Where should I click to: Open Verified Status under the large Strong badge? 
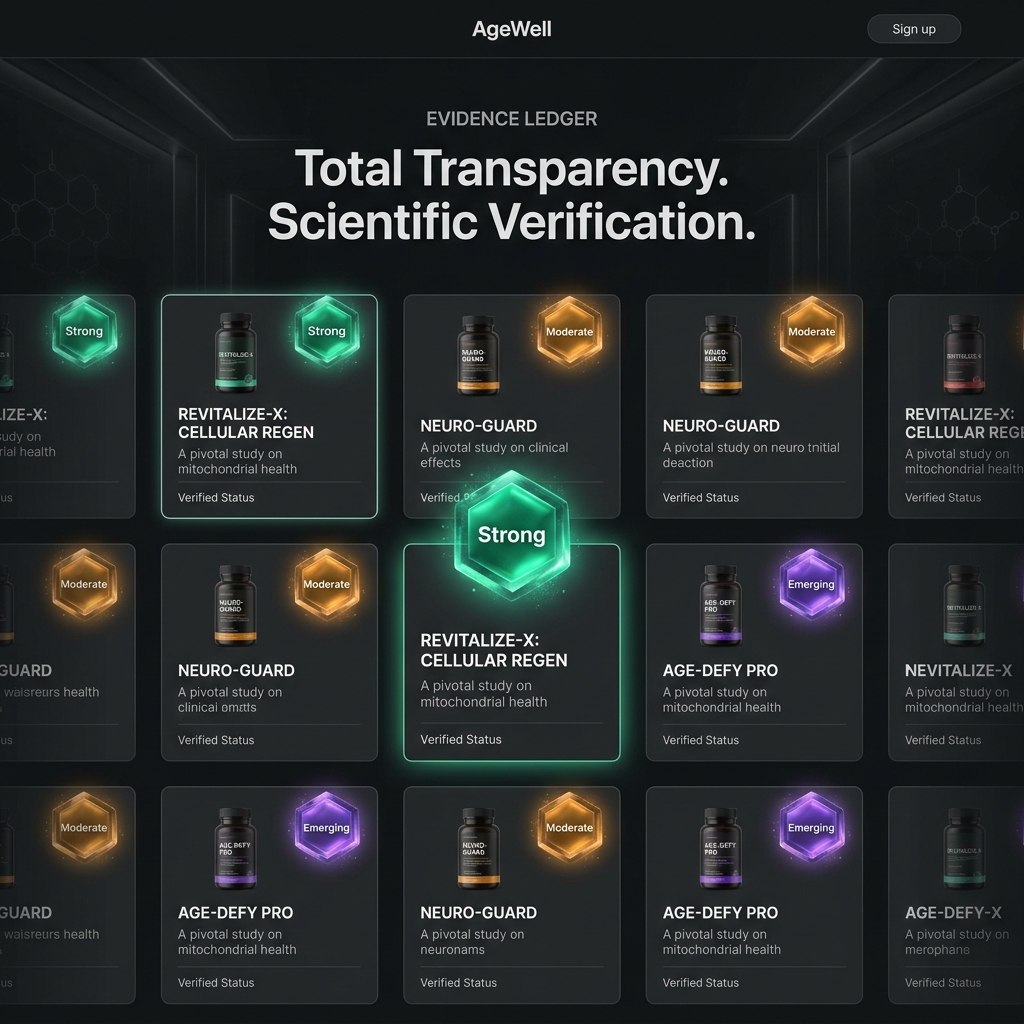(461, 740)
